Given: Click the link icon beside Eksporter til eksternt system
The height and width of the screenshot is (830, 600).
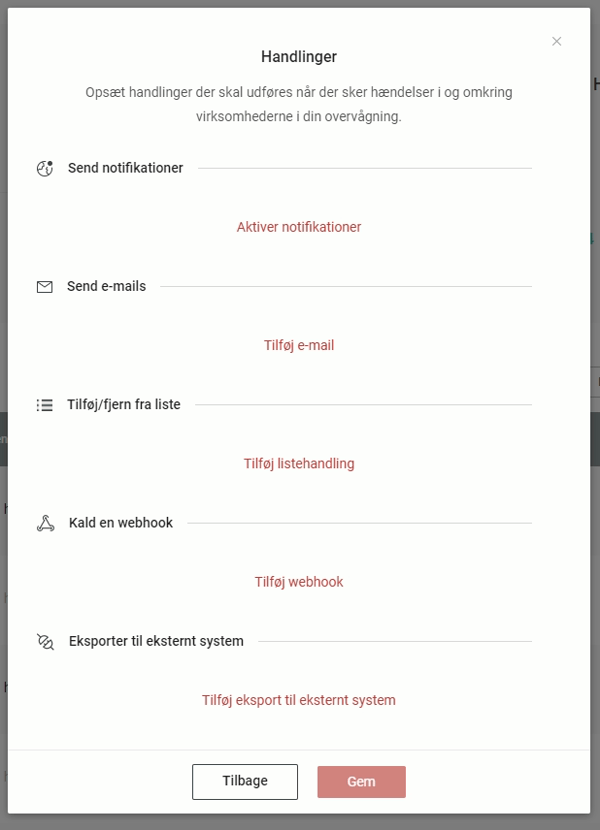Looking at the screenshot, I should click(x=45, y=641).
